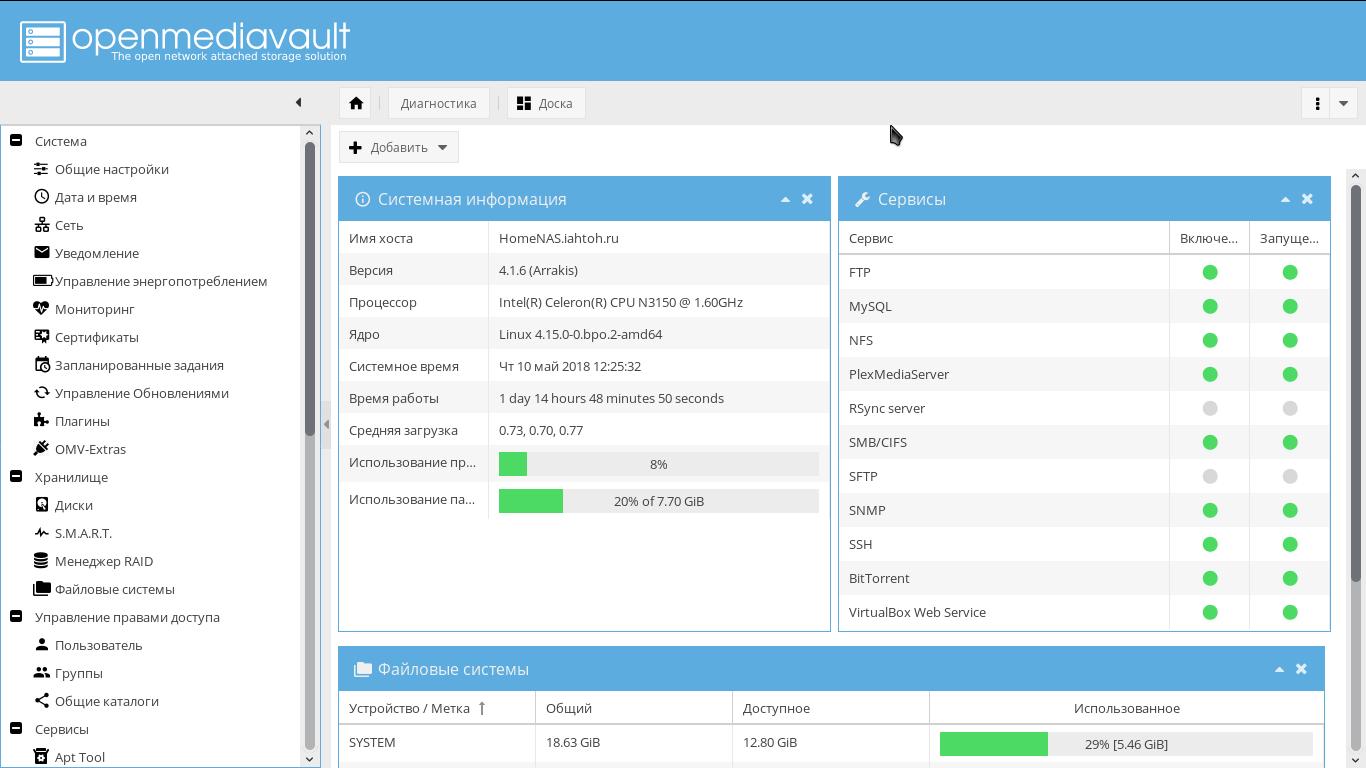This screenshot has height=768, width=1366.
Task: Click the memory usage progress bar
Action: [x=658, y=501]
